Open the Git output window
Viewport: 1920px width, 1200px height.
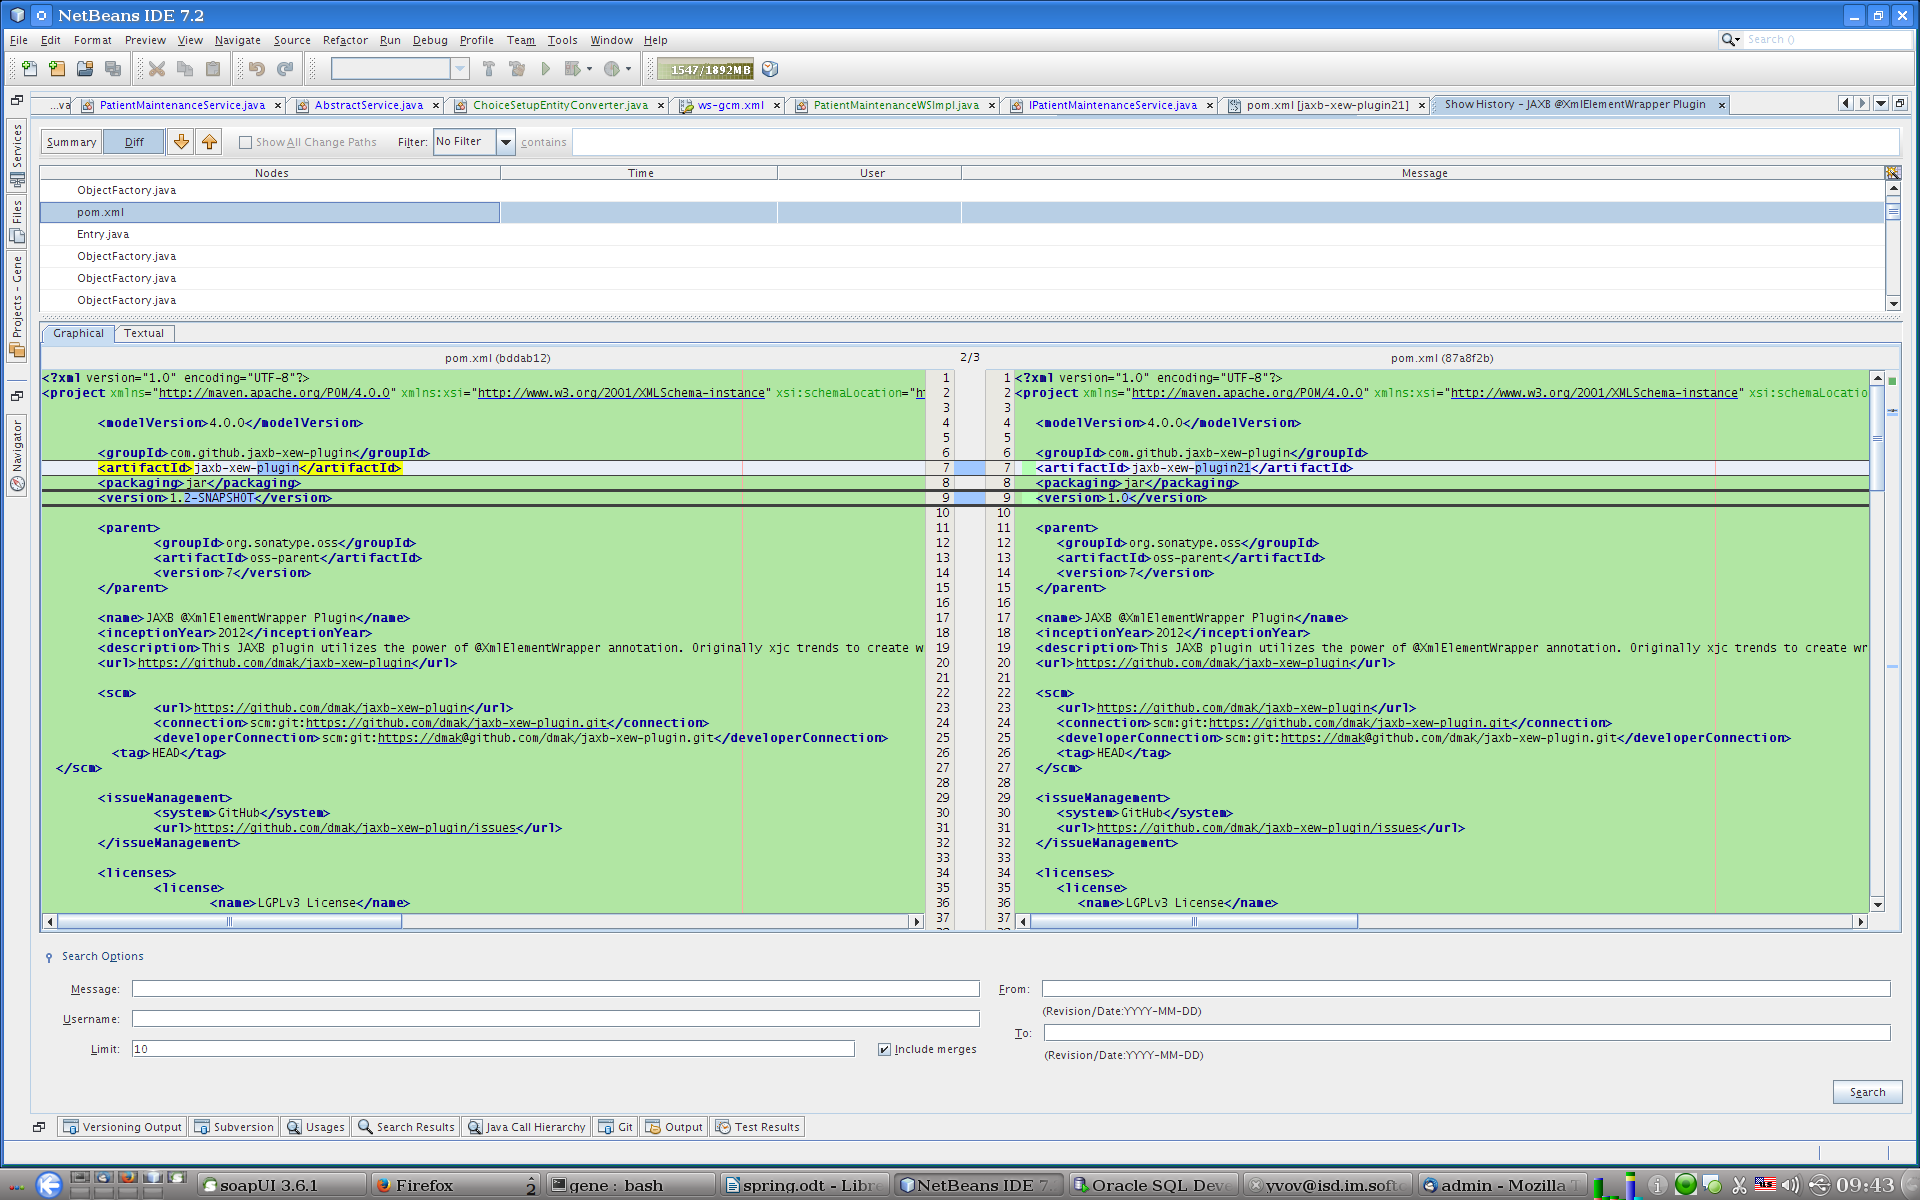coord(615,1127)
